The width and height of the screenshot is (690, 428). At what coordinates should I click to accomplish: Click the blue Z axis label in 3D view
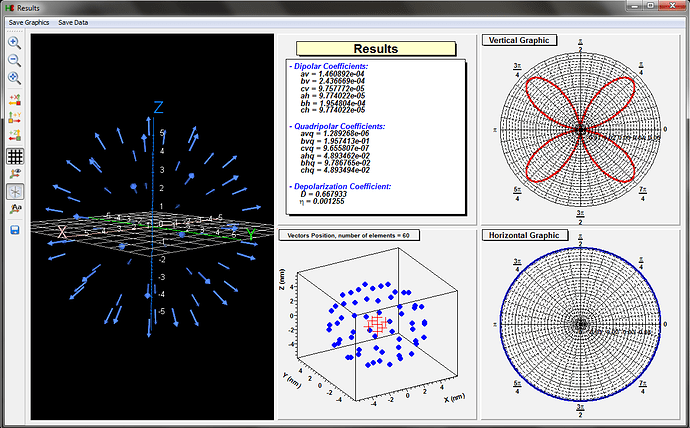pos(157,106)
